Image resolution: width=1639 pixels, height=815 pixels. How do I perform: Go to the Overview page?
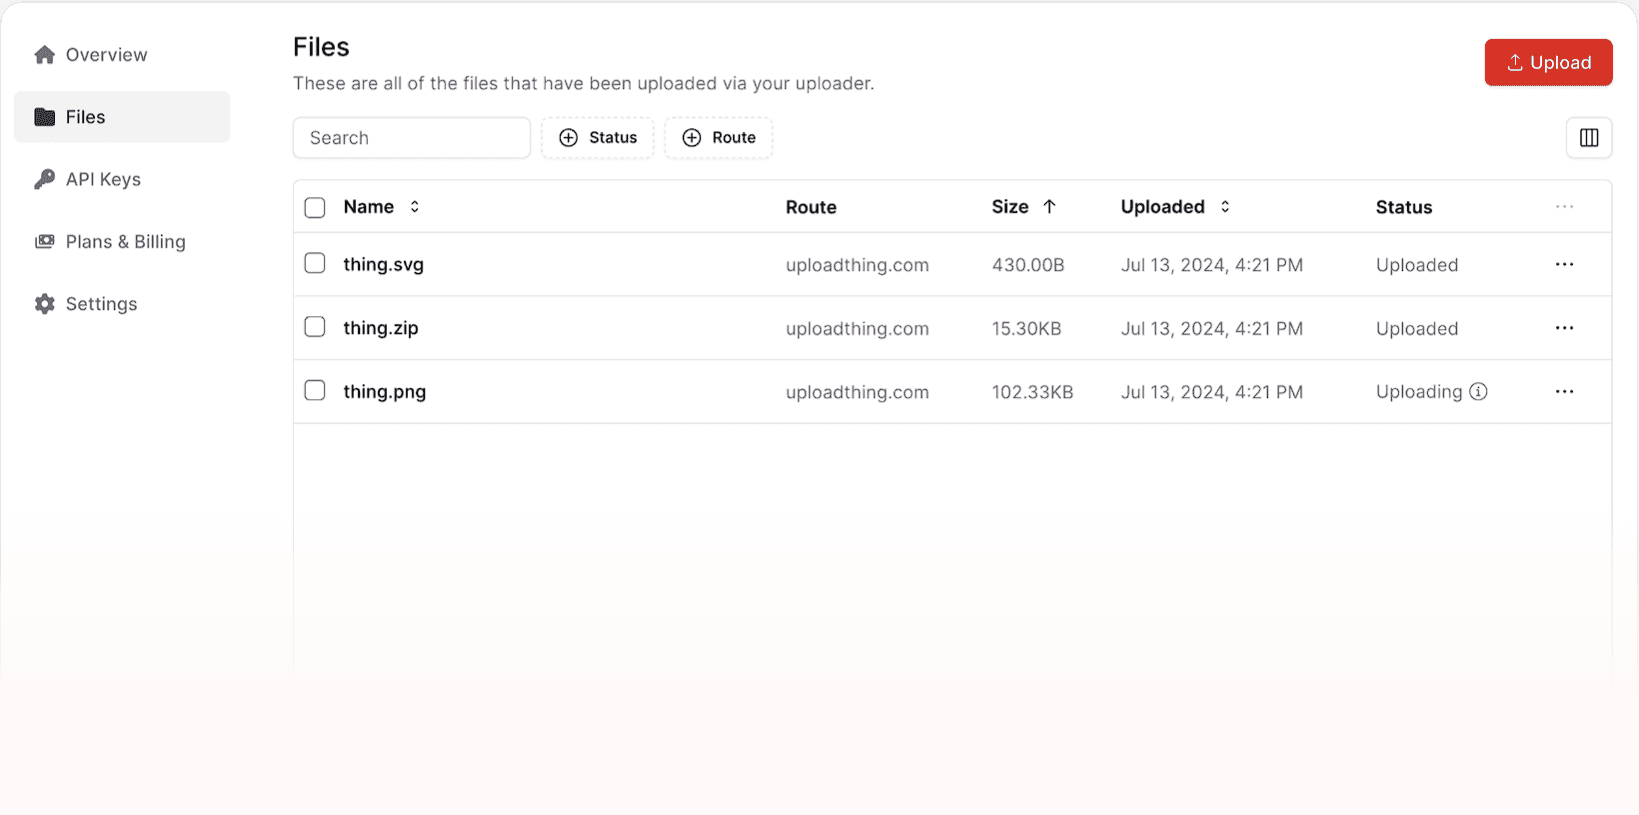click(x=106, y=55)
